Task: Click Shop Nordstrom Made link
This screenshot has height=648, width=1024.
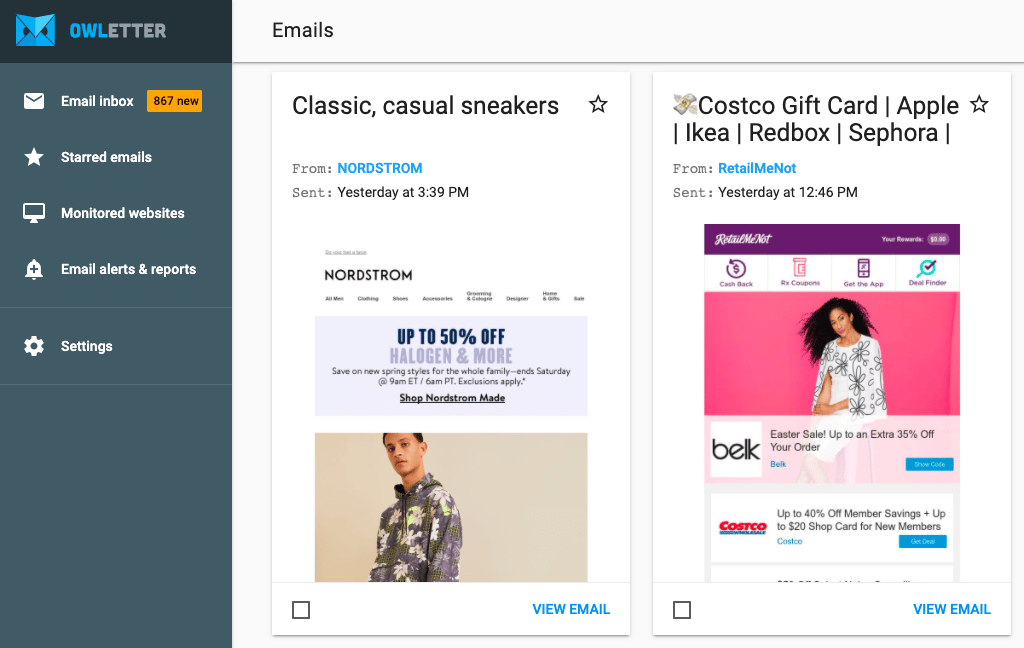Action: [452, 398]
